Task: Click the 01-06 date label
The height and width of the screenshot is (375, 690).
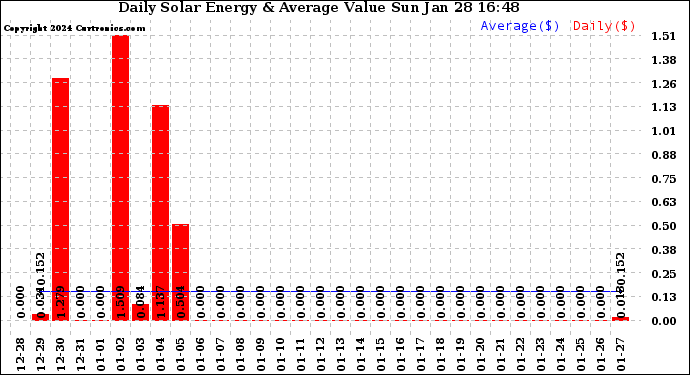Action: 201,354
